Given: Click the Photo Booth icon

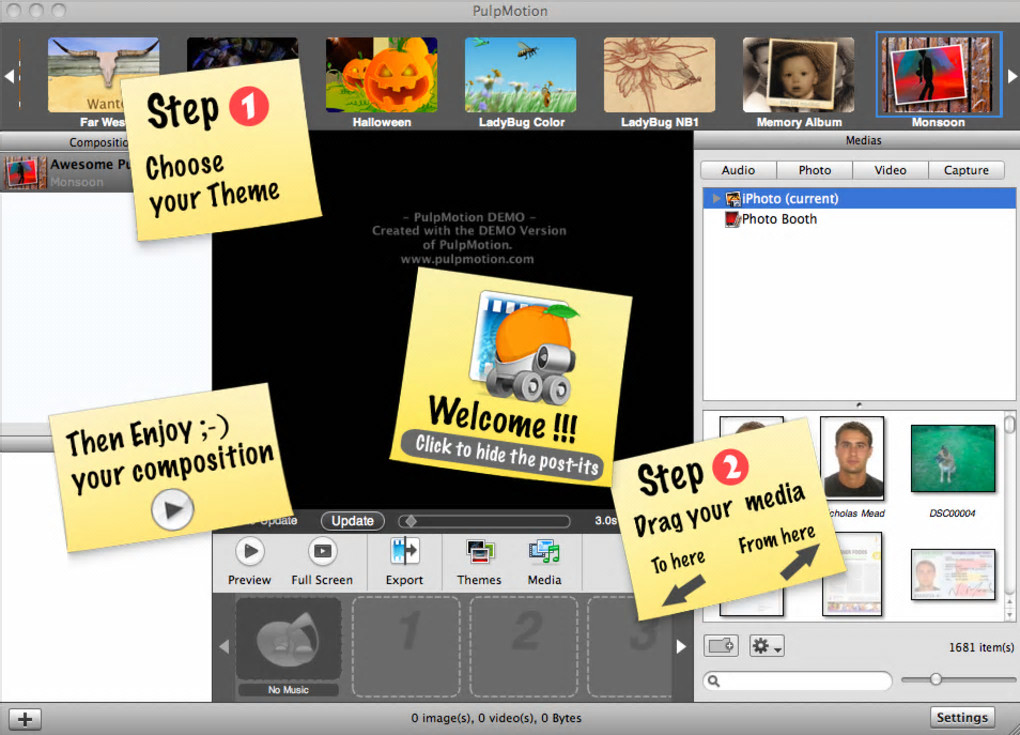Looking at the screenshot, I should (x=733, y=219).
